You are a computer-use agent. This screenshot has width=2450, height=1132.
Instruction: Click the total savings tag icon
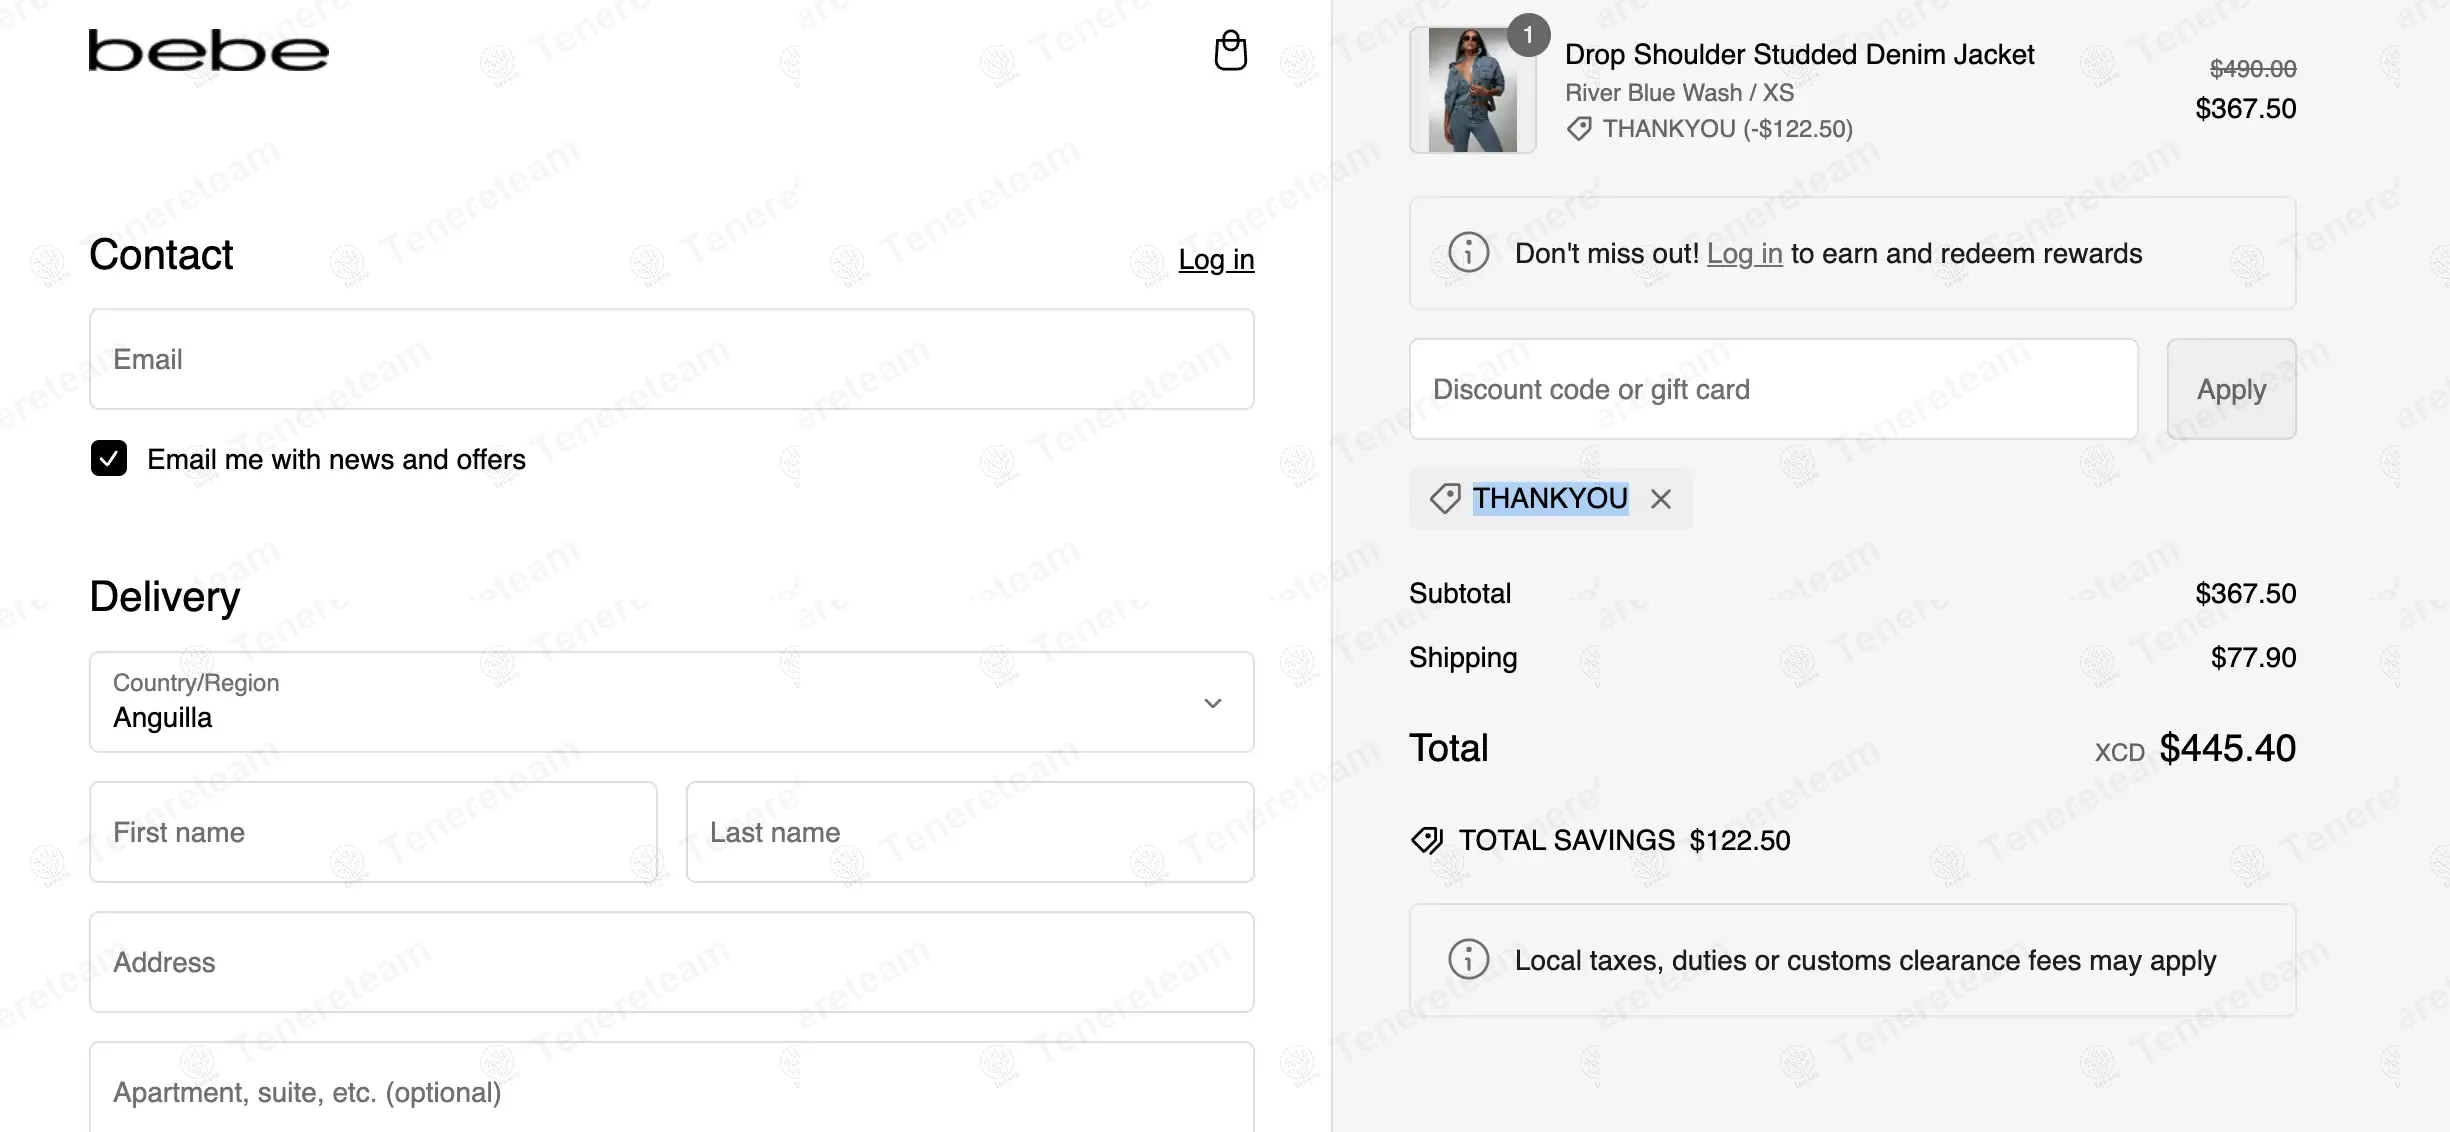coord(1427,840)
